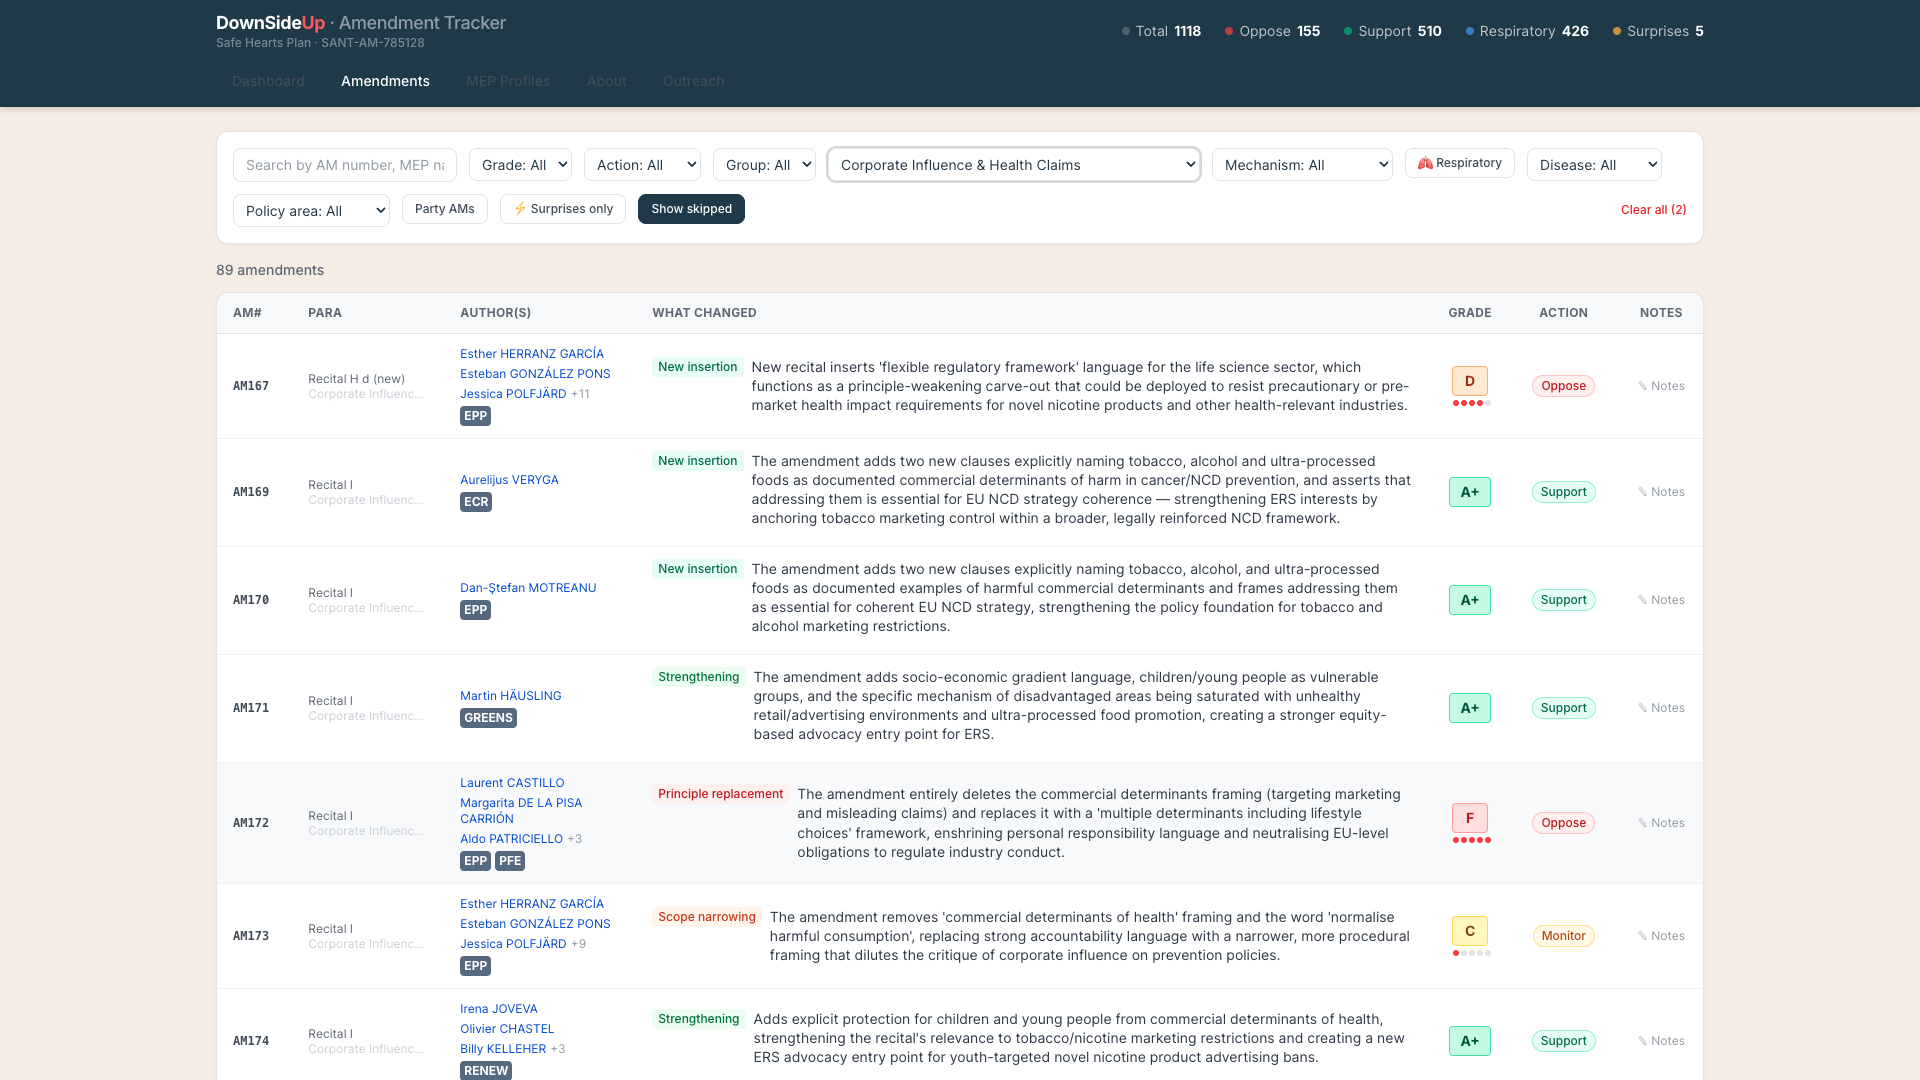Toggle the Party AMs filter
The image size is (1920, 1080).
(445, 209)
